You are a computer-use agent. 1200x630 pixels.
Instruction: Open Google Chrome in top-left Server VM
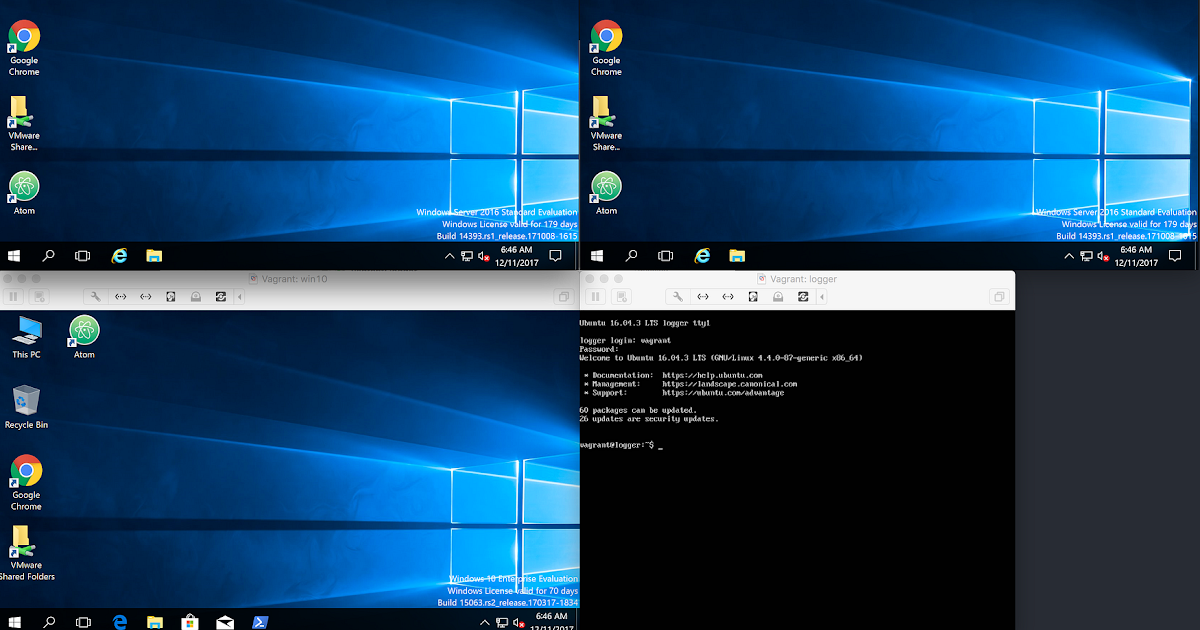tap(24, 49)
